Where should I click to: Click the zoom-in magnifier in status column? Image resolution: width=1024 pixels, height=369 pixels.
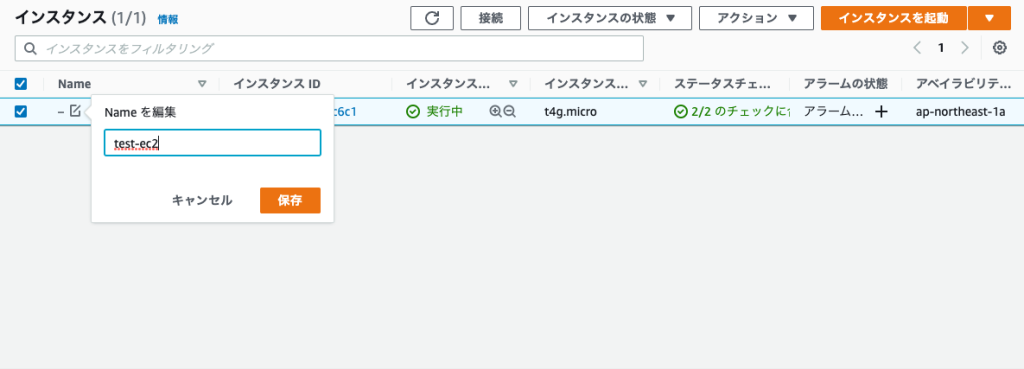point(495,112)
